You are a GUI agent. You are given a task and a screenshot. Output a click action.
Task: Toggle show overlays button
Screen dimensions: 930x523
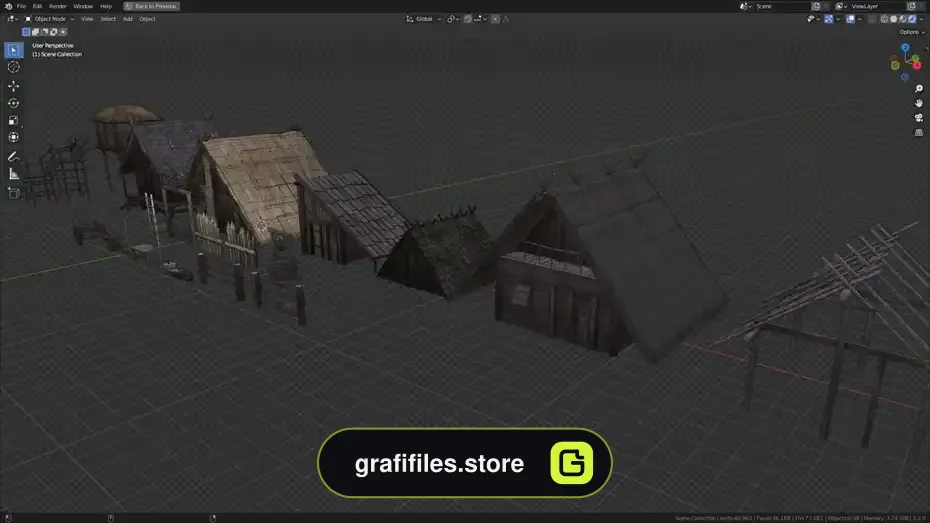[x=851, y=19]
